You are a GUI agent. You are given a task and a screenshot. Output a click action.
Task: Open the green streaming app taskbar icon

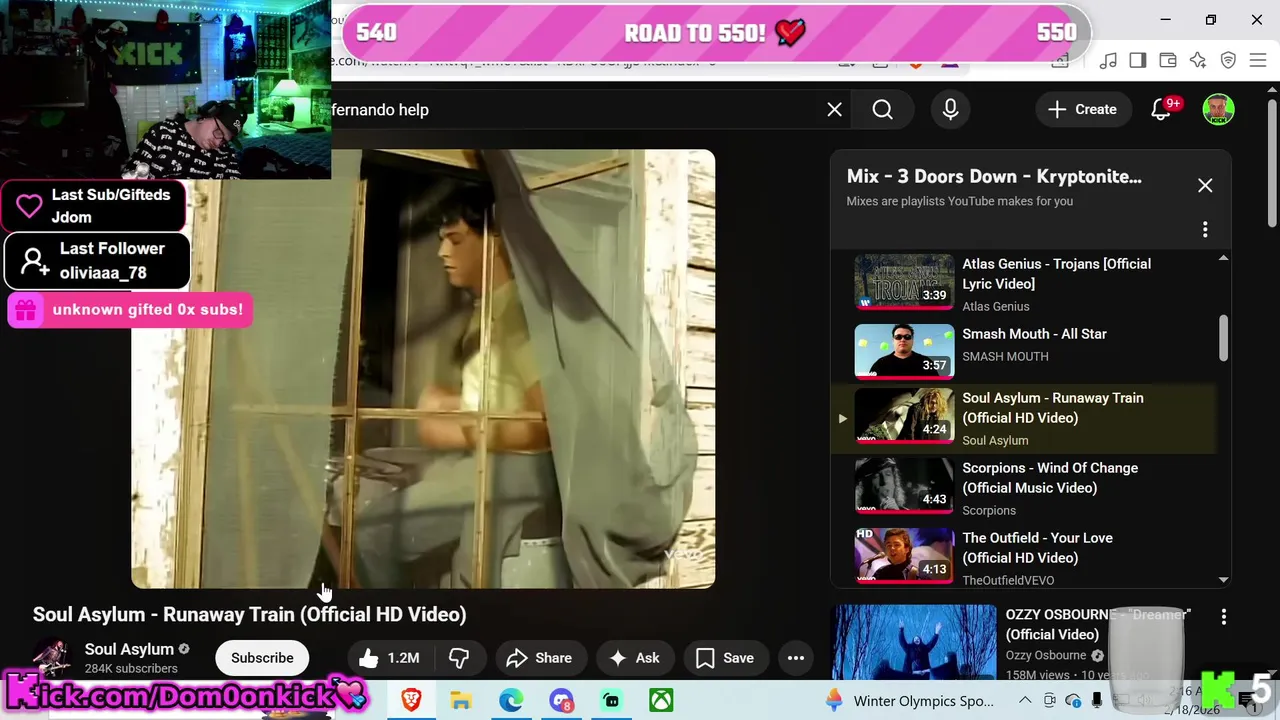point(611,700)
